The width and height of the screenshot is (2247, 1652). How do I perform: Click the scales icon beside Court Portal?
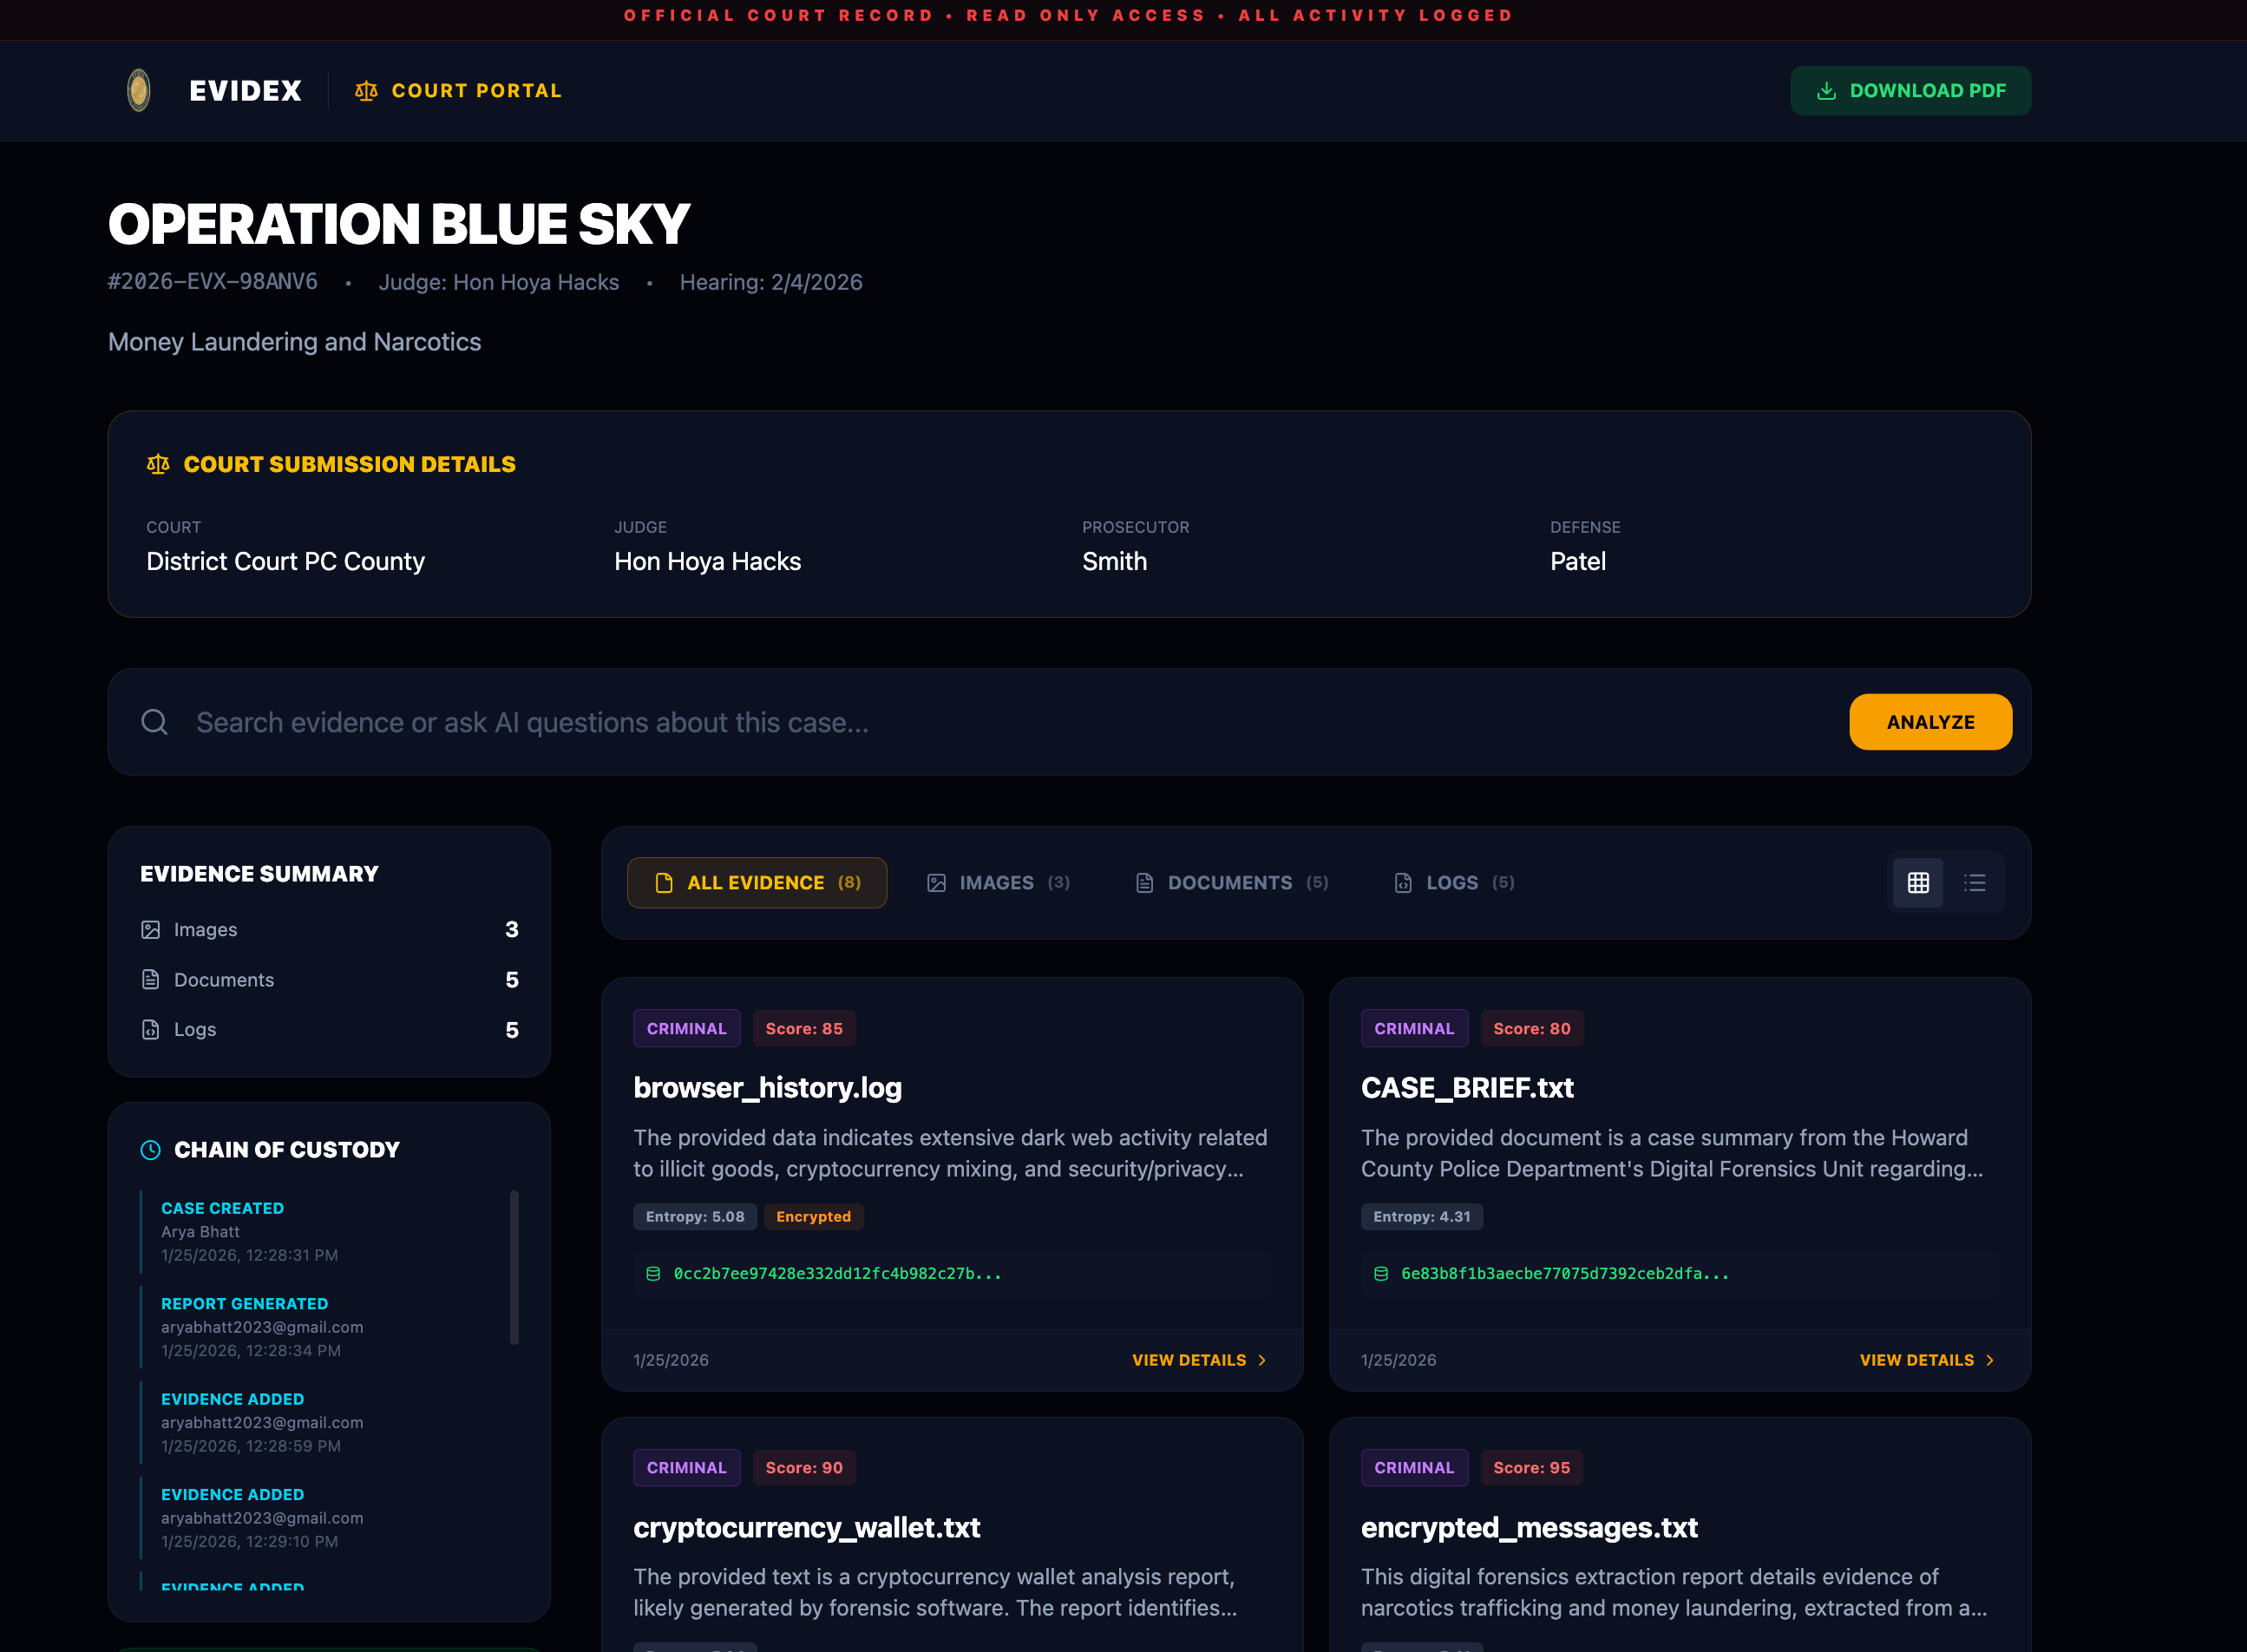click(366, 91)
